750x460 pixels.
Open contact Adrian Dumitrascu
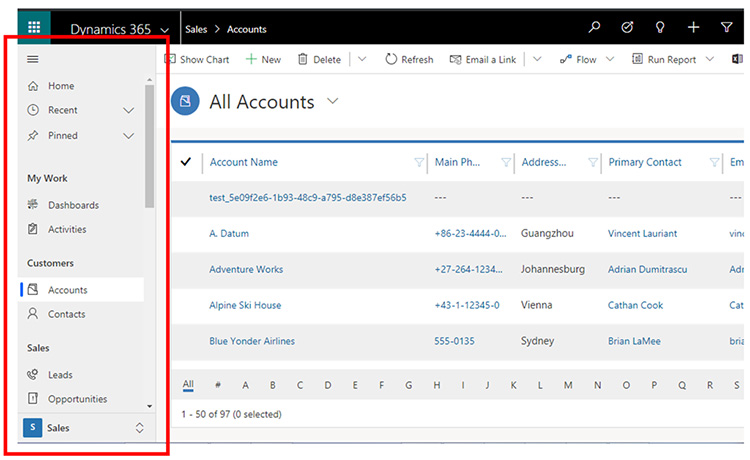647,269
